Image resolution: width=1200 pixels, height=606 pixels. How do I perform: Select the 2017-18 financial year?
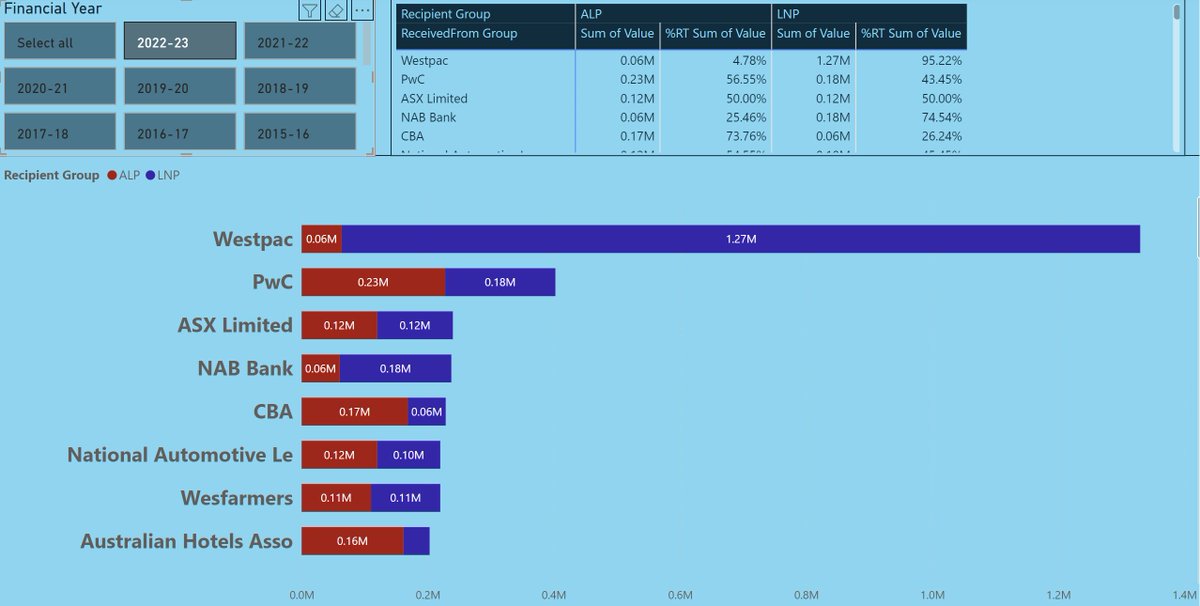point(59,132)
